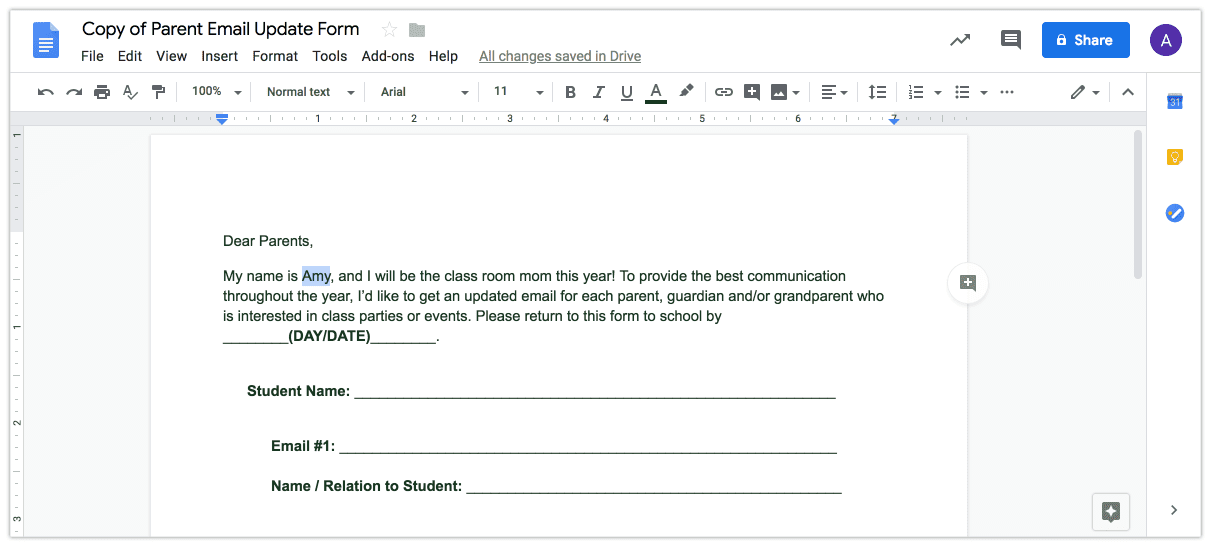
Task: Click 'Name / Relation to Student:' label
Action: coord(366,486)
